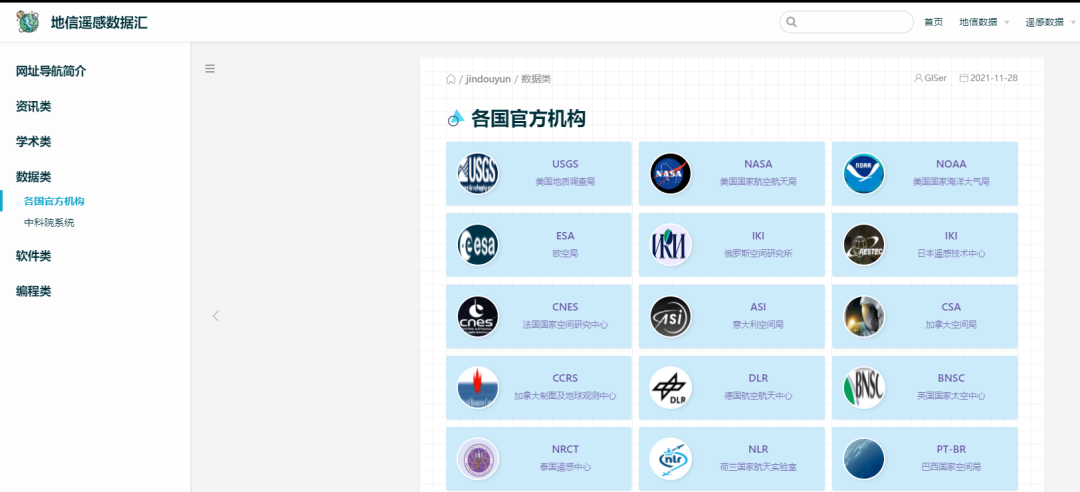
Task: Click the home breadcrumb icon
Action: pyautogui.click(x=451, y=79)
